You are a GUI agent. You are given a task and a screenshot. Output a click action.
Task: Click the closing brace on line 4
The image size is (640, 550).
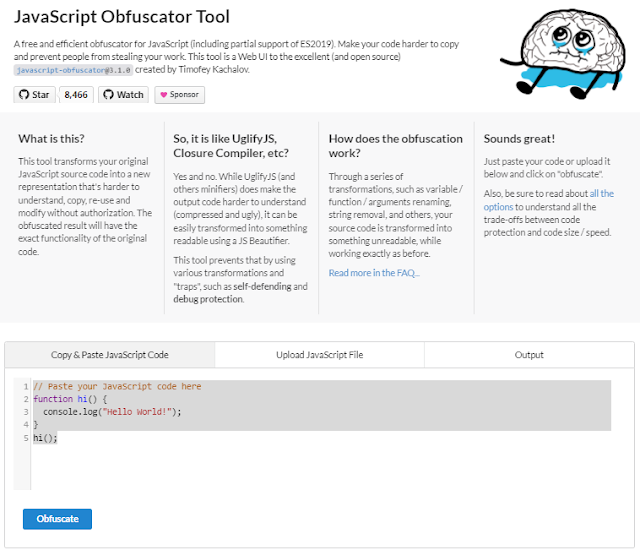click(36, 425)
